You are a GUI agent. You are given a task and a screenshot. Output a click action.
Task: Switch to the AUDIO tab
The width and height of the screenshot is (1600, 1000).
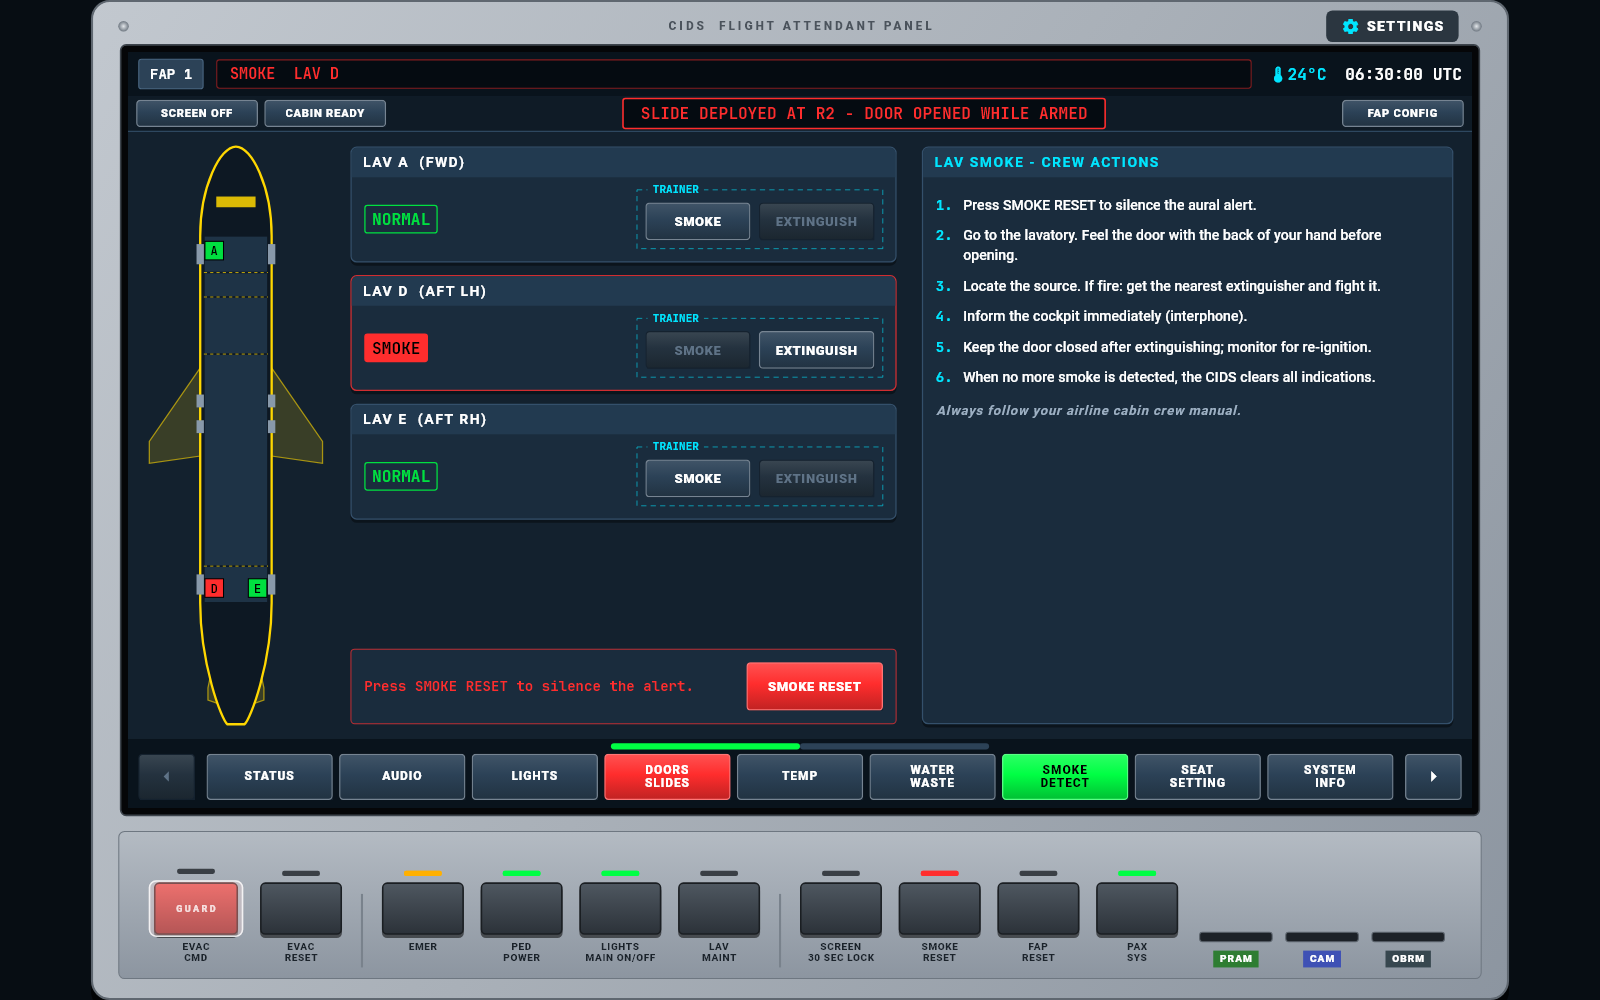coord(402,776)
